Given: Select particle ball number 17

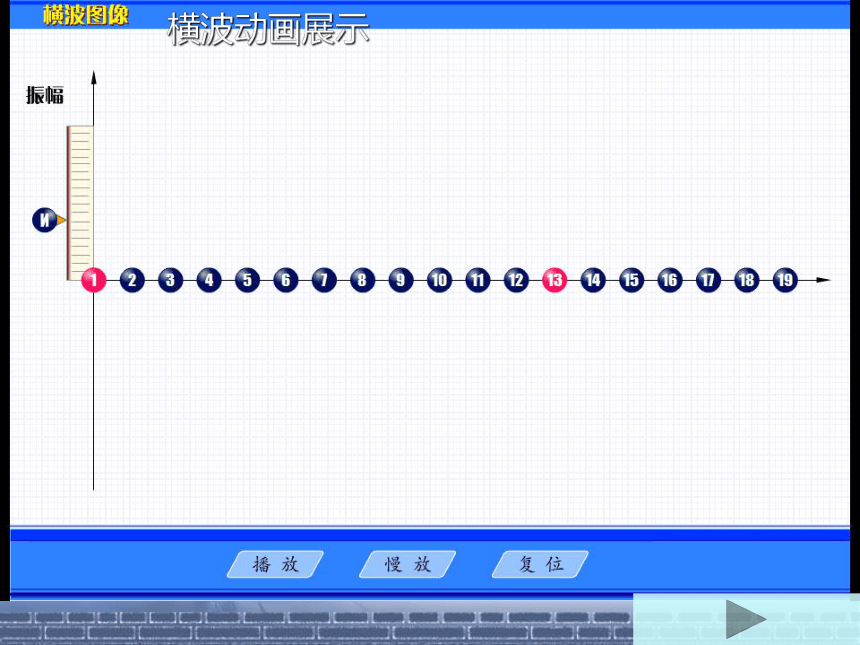Looking at the screenshot, I should tap(708, 280).
